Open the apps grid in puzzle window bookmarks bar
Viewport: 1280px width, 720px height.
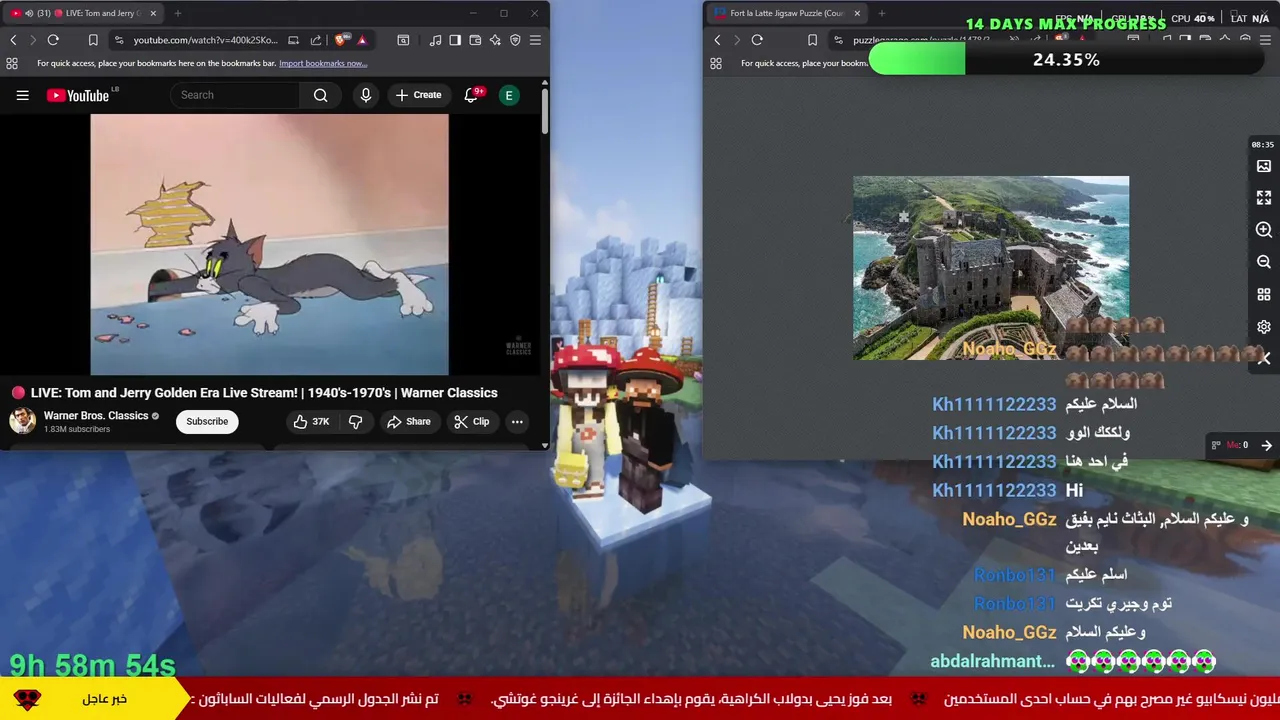click(716, 63)
